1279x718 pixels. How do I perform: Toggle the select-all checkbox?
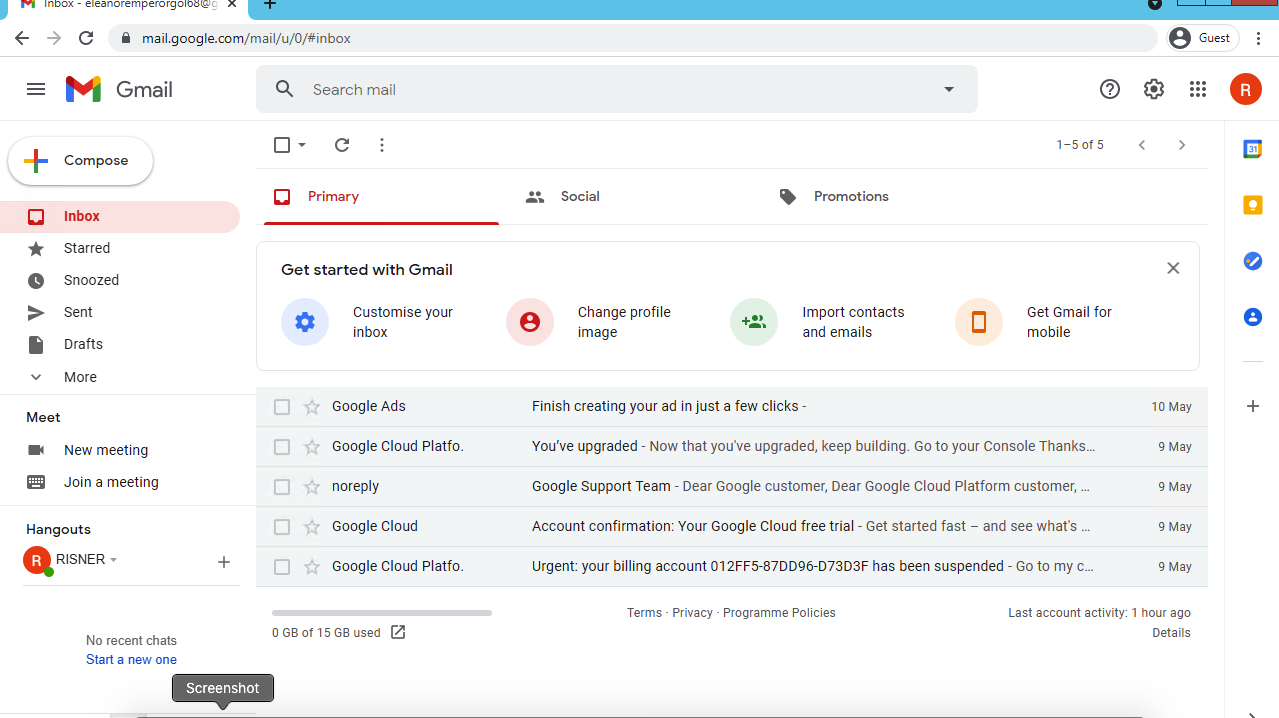[x=282, y=145]
